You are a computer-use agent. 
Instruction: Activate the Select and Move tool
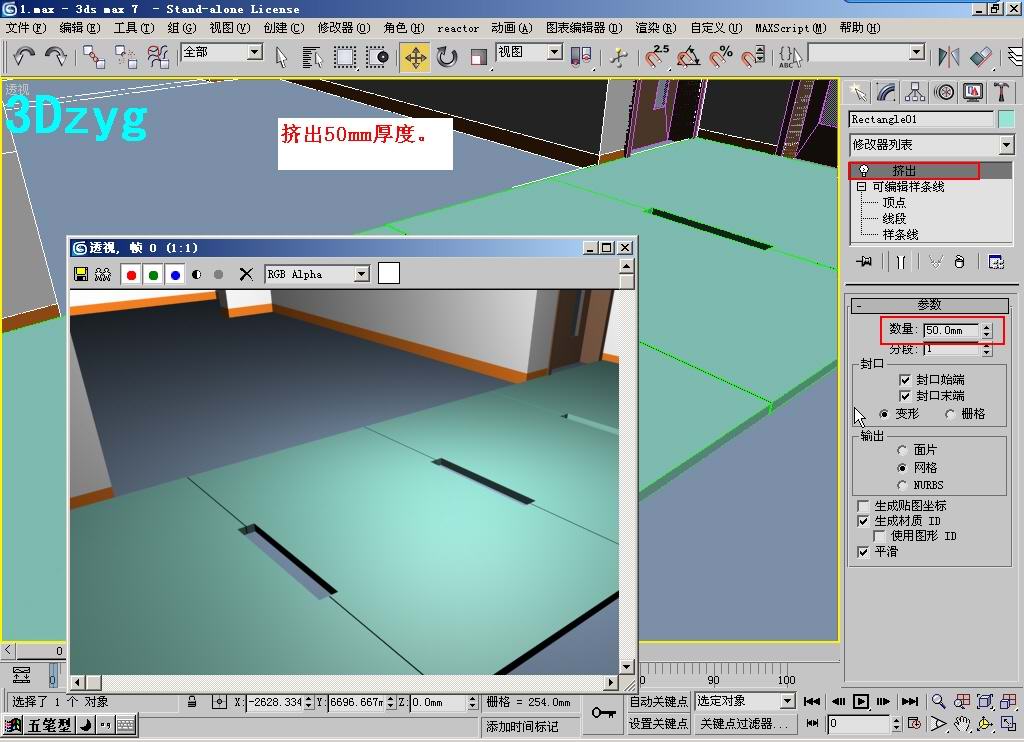[415, 57]
